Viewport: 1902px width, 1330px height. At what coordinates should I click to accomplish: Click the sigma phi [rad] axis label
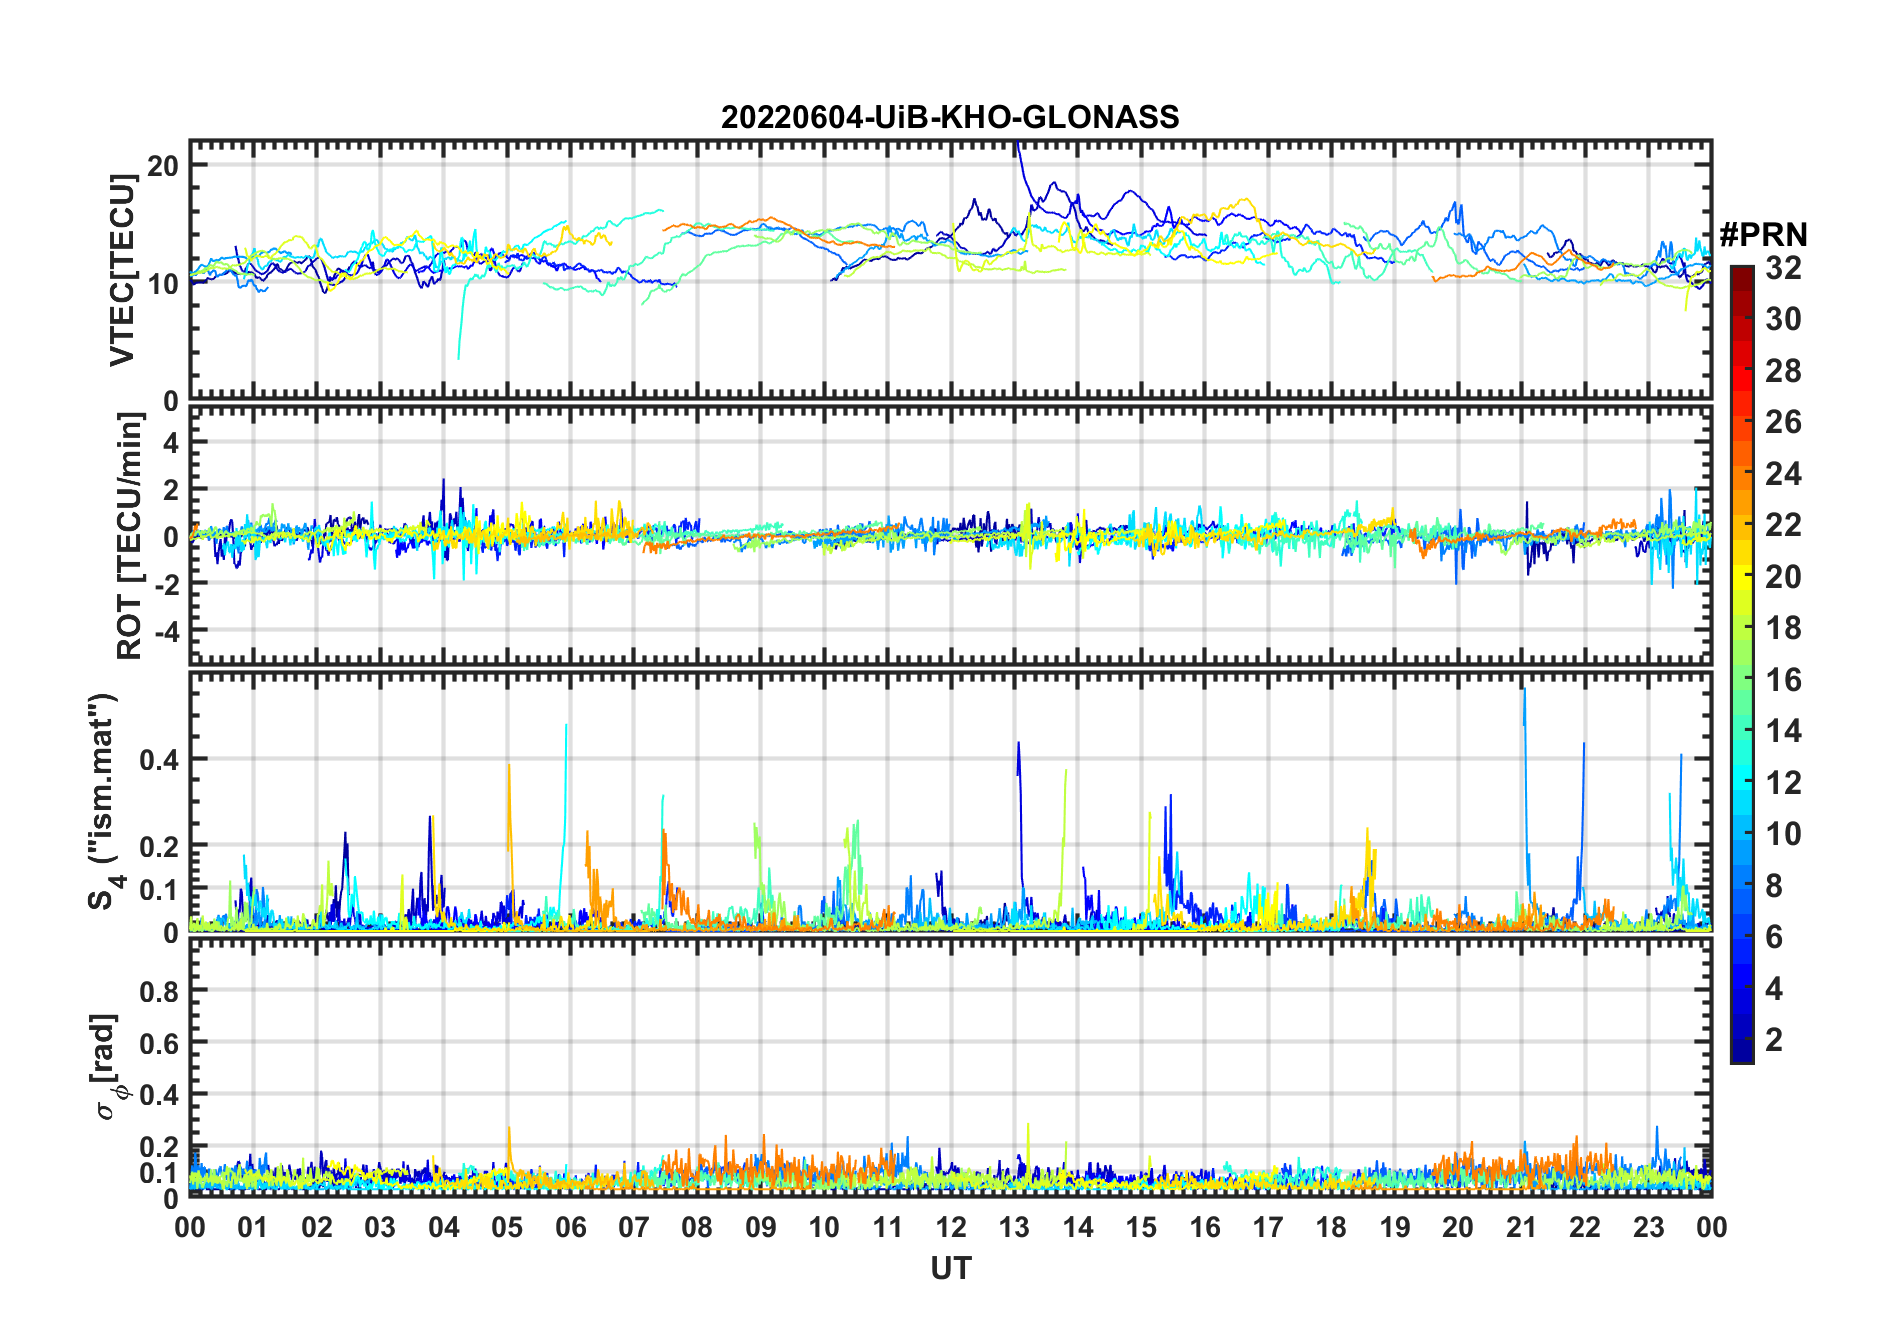coord(106,1067)
